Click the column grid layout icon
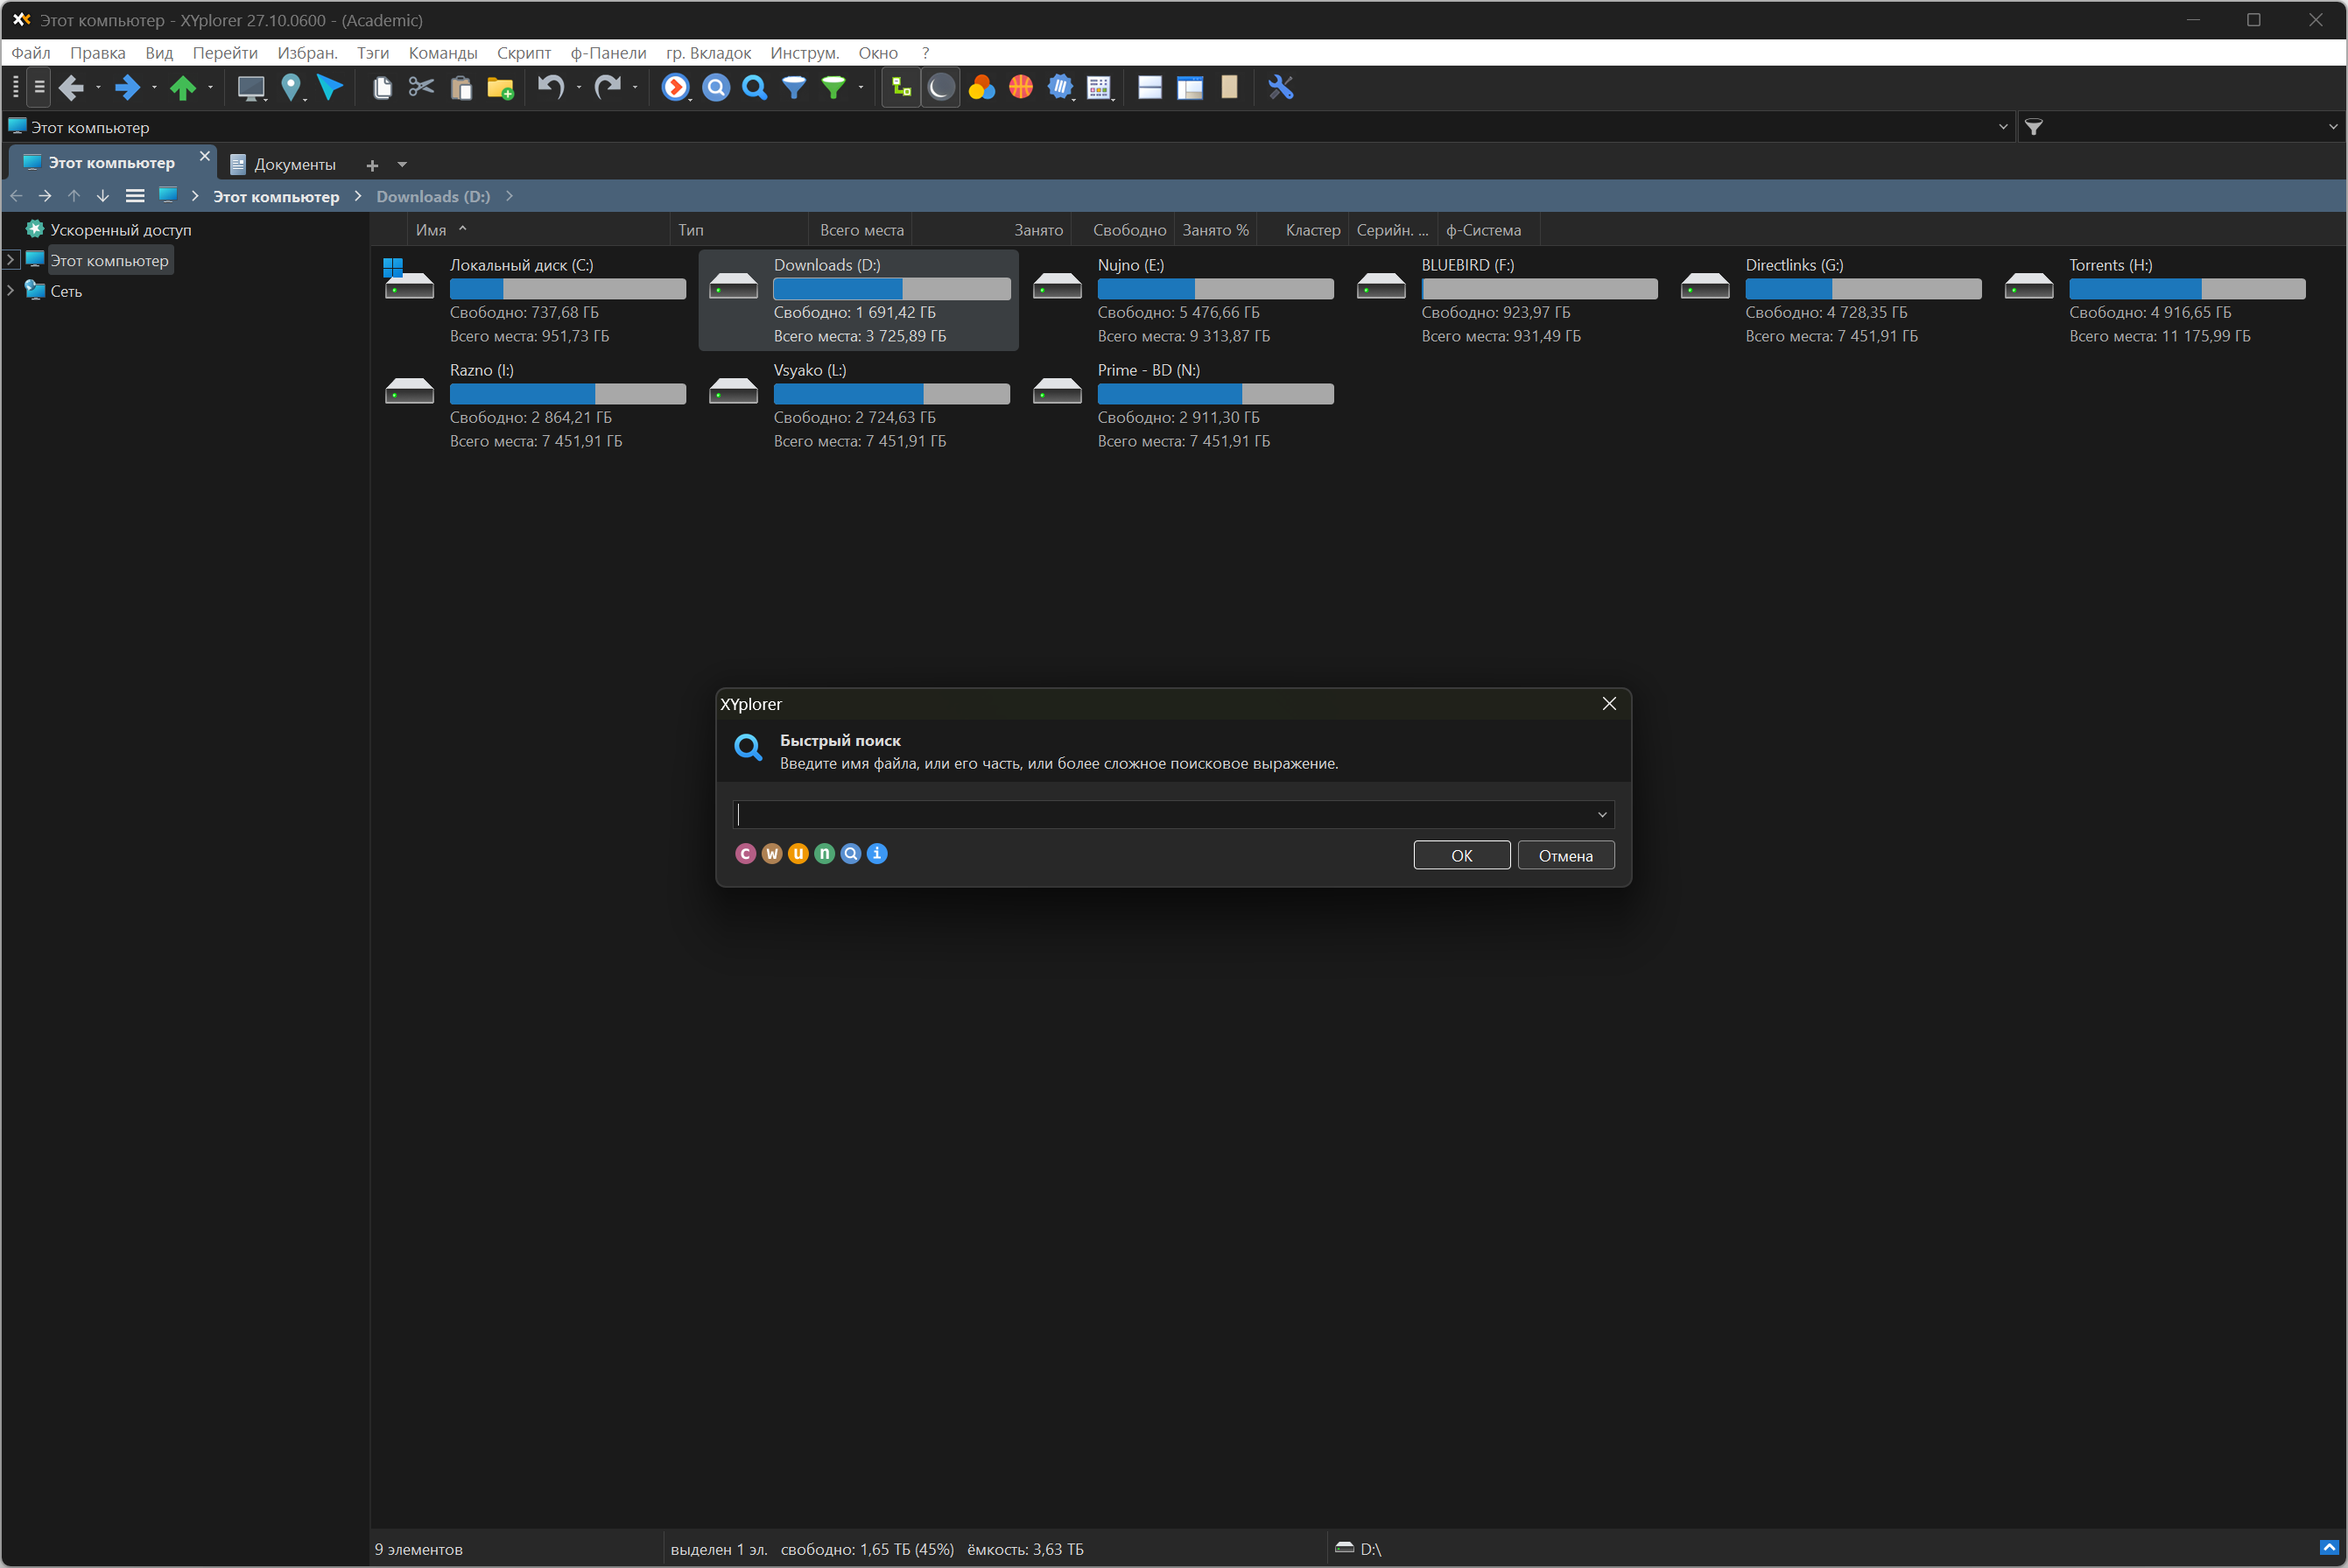This screenshot has height=1568, width=2348. click(1099, 88)
